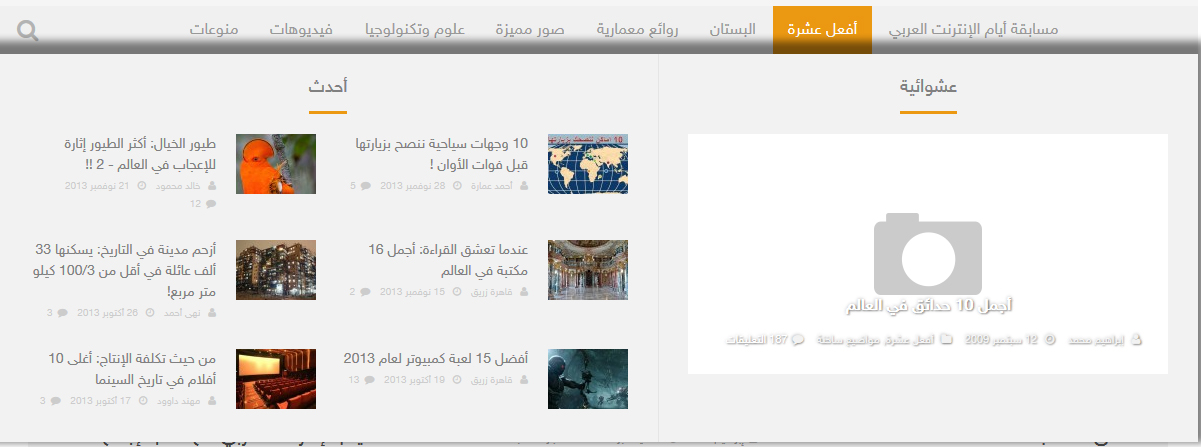Open مسابقة أيام الإنترنت العربي menu item
The width and height of the screenshot is (1201, 447).
tap(973, 30)
